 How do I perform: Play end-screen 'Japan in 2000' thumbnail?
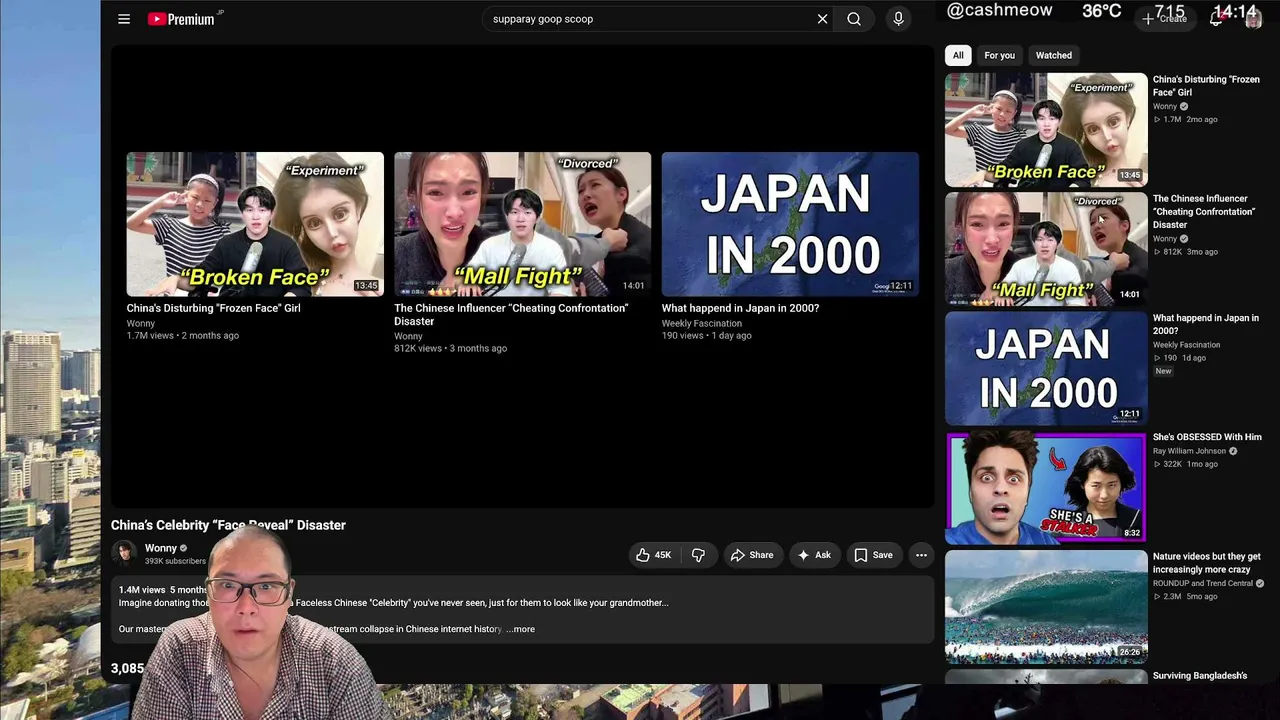(x=790, y=224)
